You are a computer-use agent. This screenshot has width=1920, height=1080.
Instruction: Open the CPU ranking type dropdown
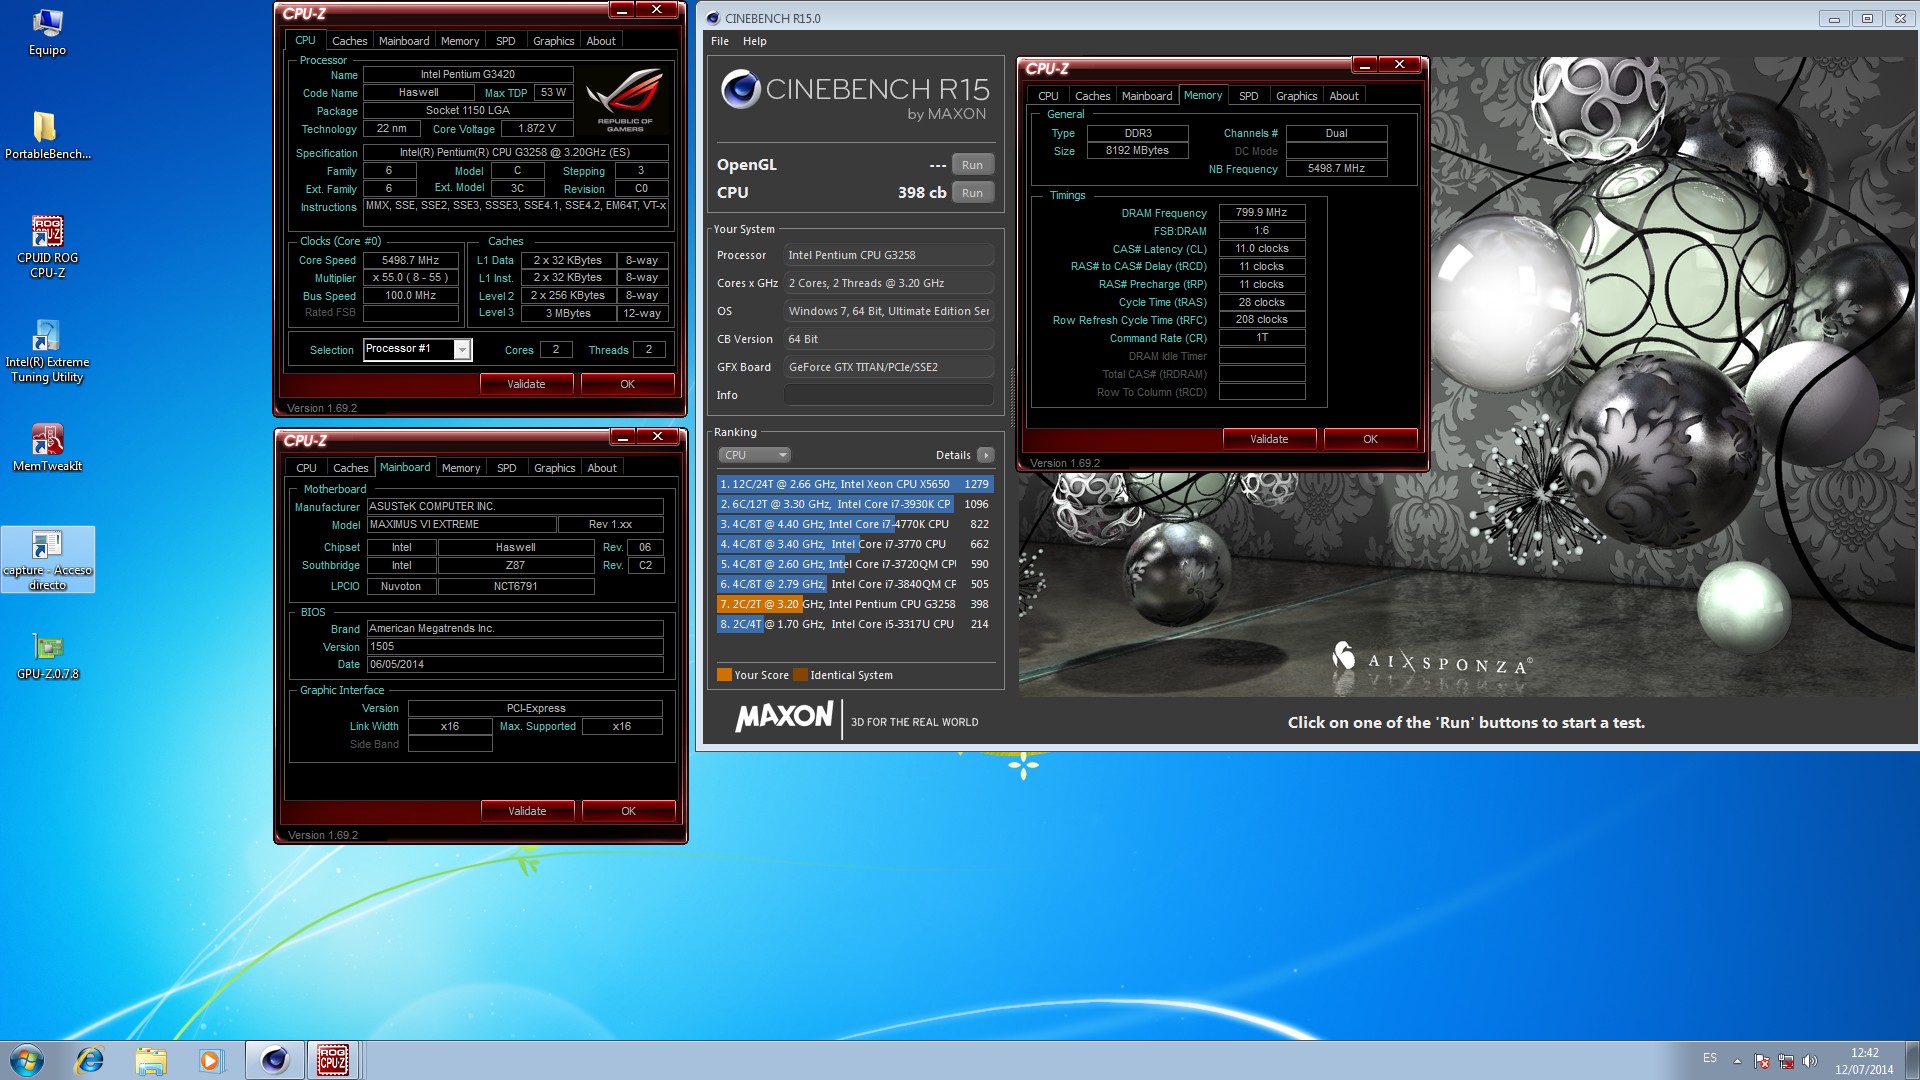(754, 455)
